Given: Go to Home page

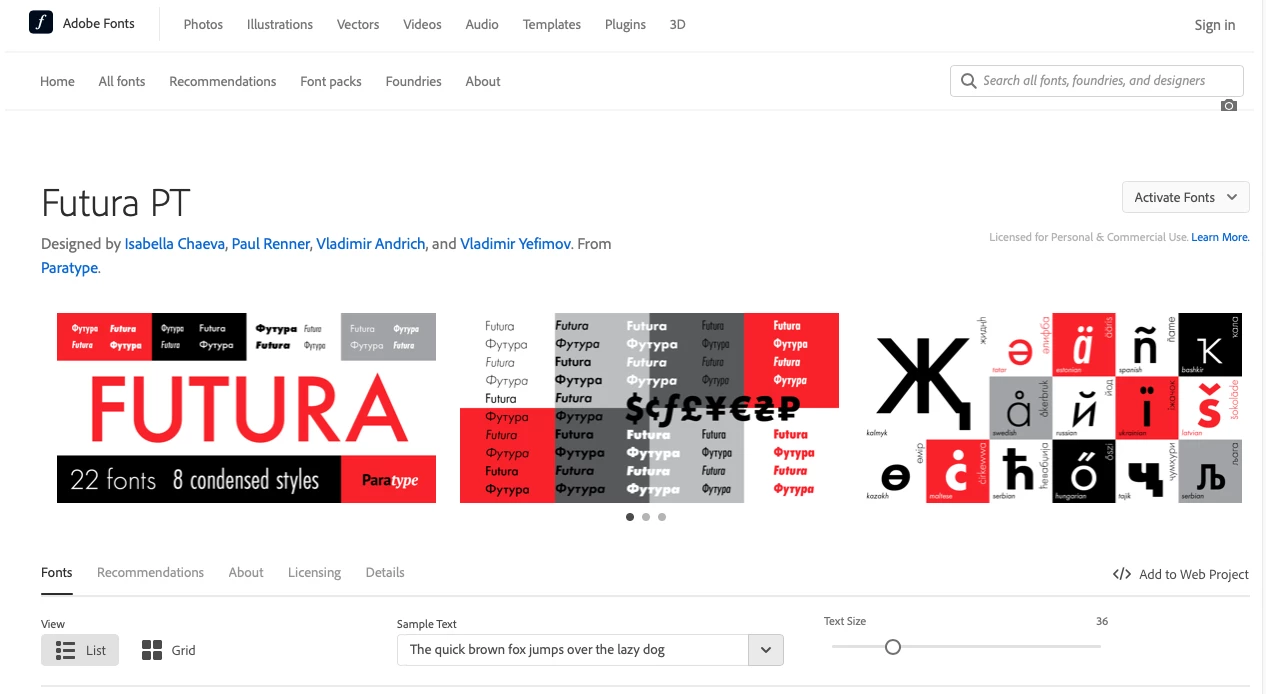Looking at the screenshot, I should click(x=57, y=81).
